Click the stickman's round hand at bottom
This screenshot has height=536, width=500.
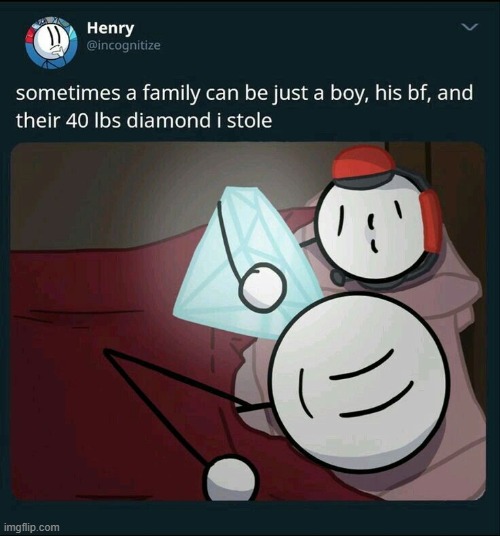point(231,479)
